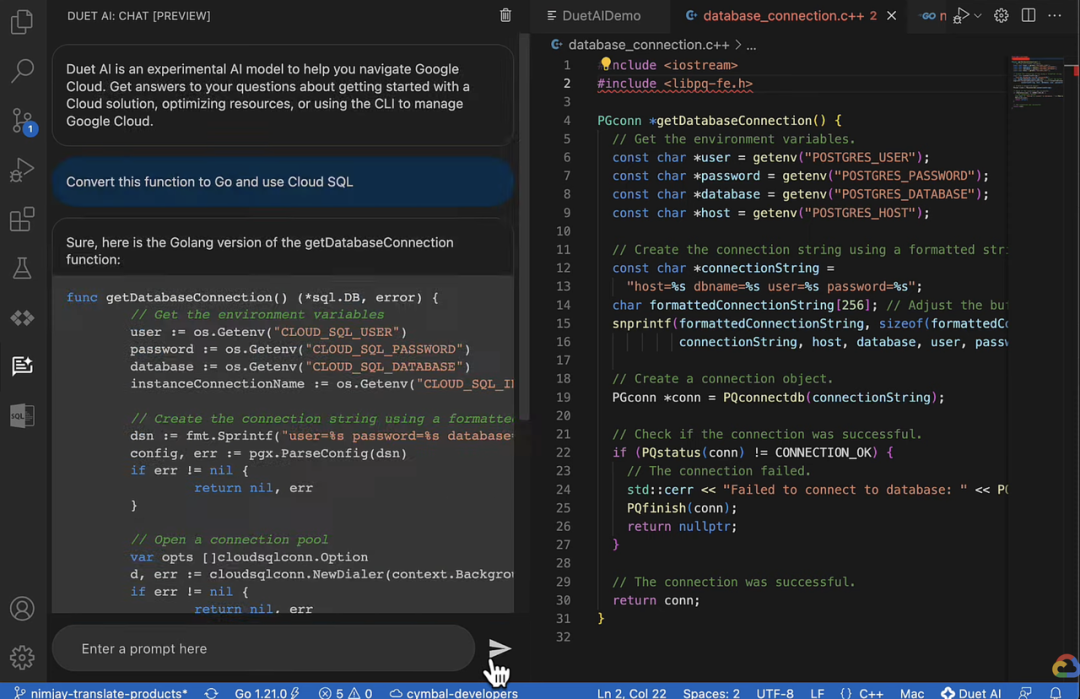Open Source Control view with badge
The image size is (1080, 699).
click(x=22, y=121)
